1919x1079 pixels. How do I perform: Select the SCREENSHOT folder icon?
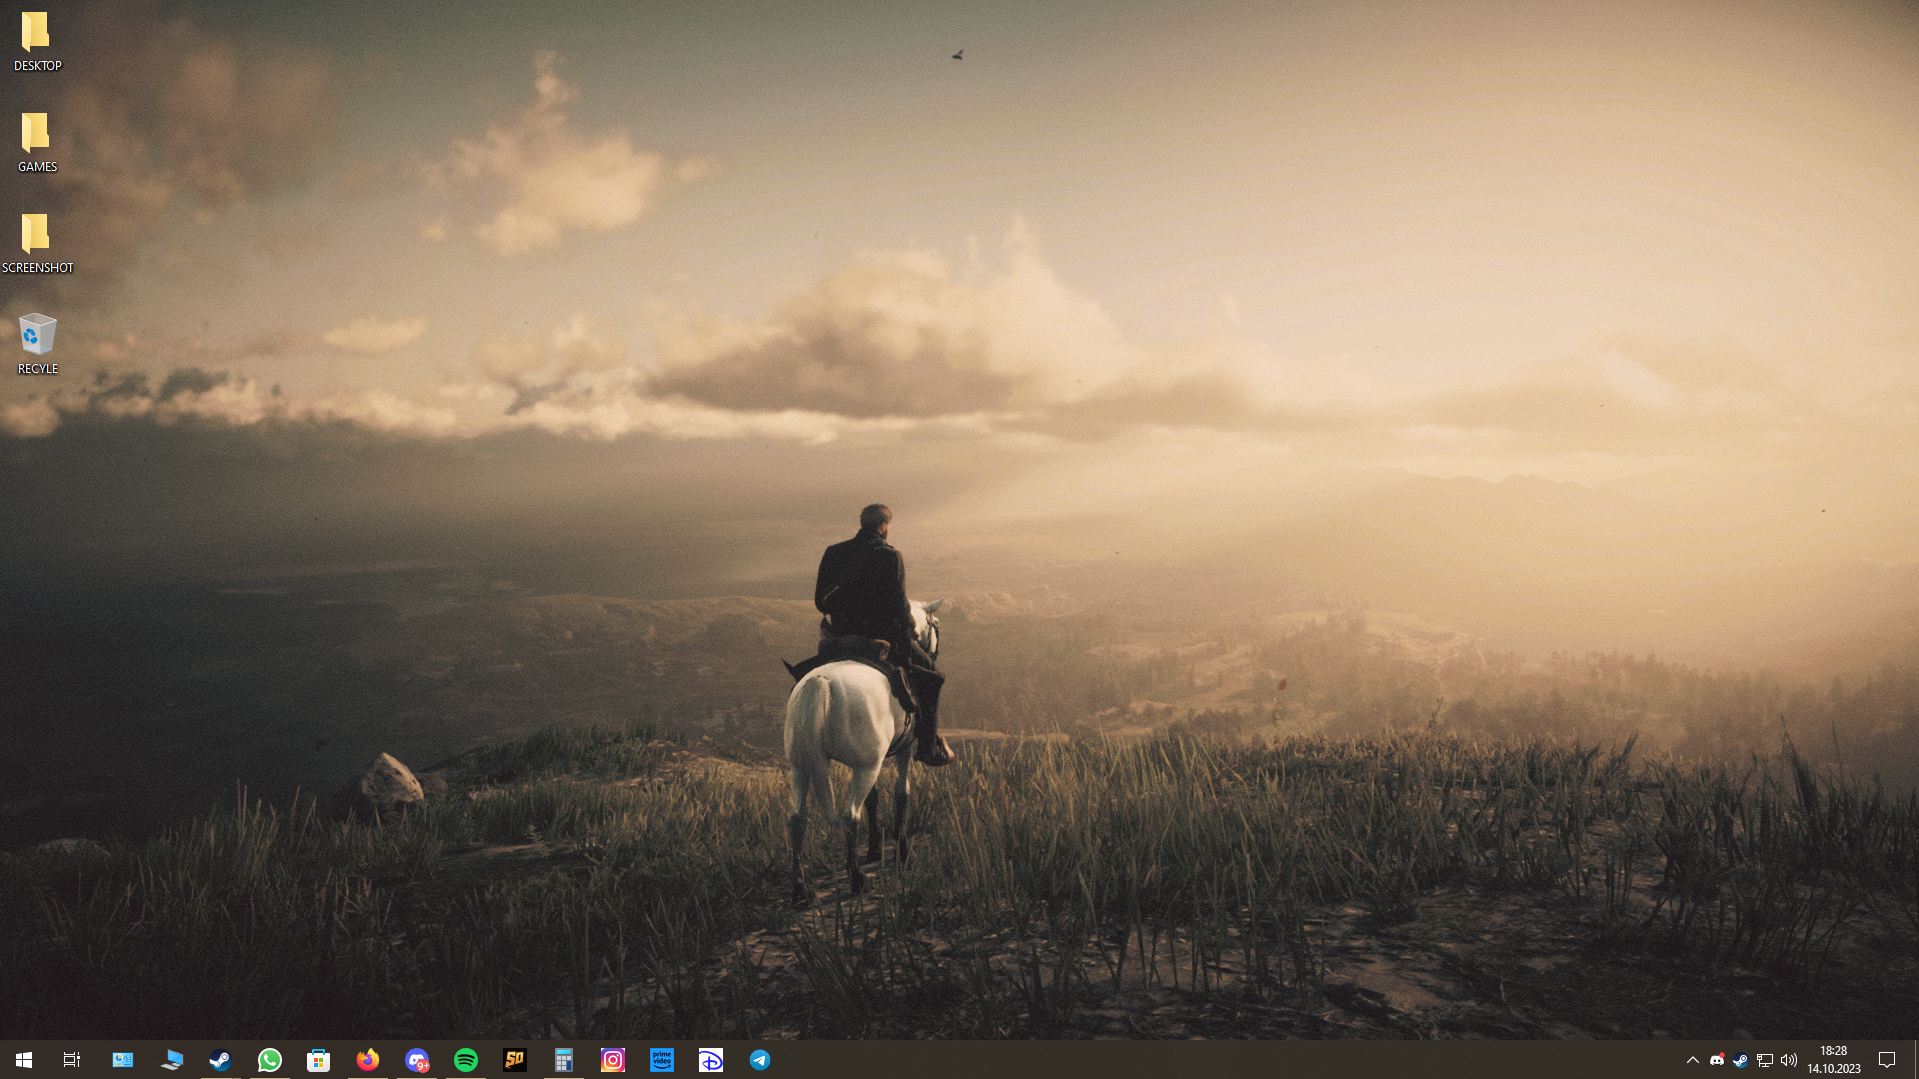click(x=37, y=244)
